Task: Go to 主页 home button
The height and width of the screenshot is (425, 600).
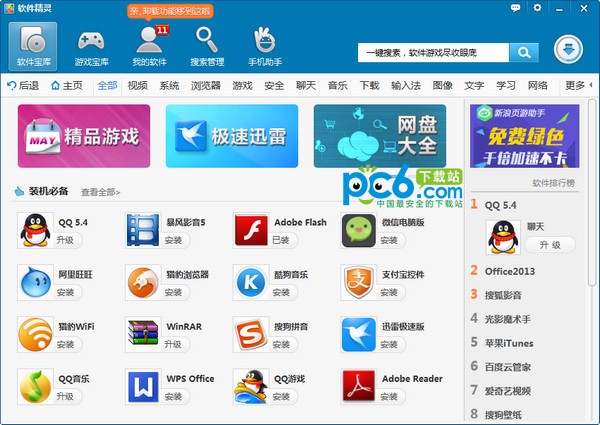Action: click(x=67, y=85)
